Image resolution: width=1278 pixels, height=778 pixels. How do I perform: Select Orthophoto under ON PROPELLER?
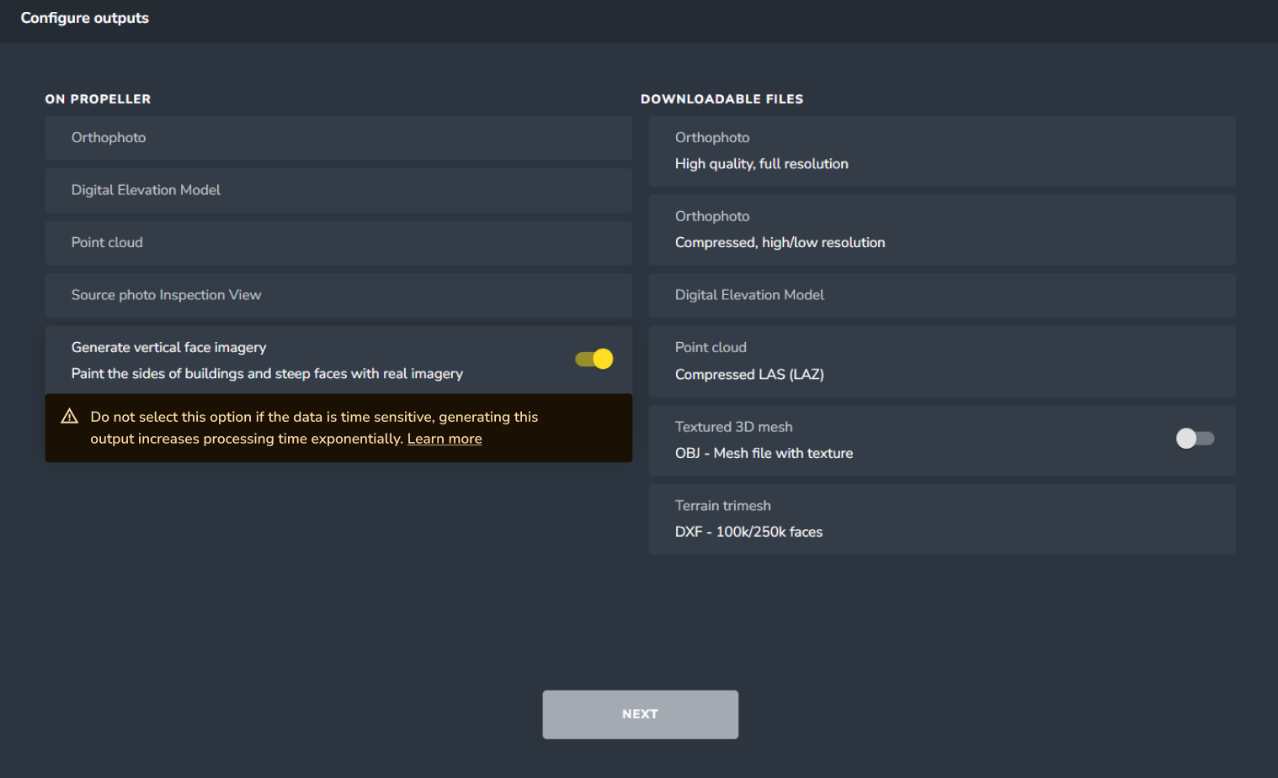[x=337, y=138]
